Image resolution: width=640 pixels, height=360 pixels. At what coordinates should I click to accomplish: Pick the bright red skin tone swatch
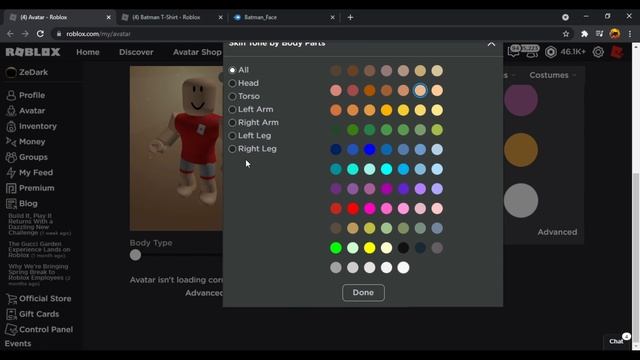[x=353, y=209]
